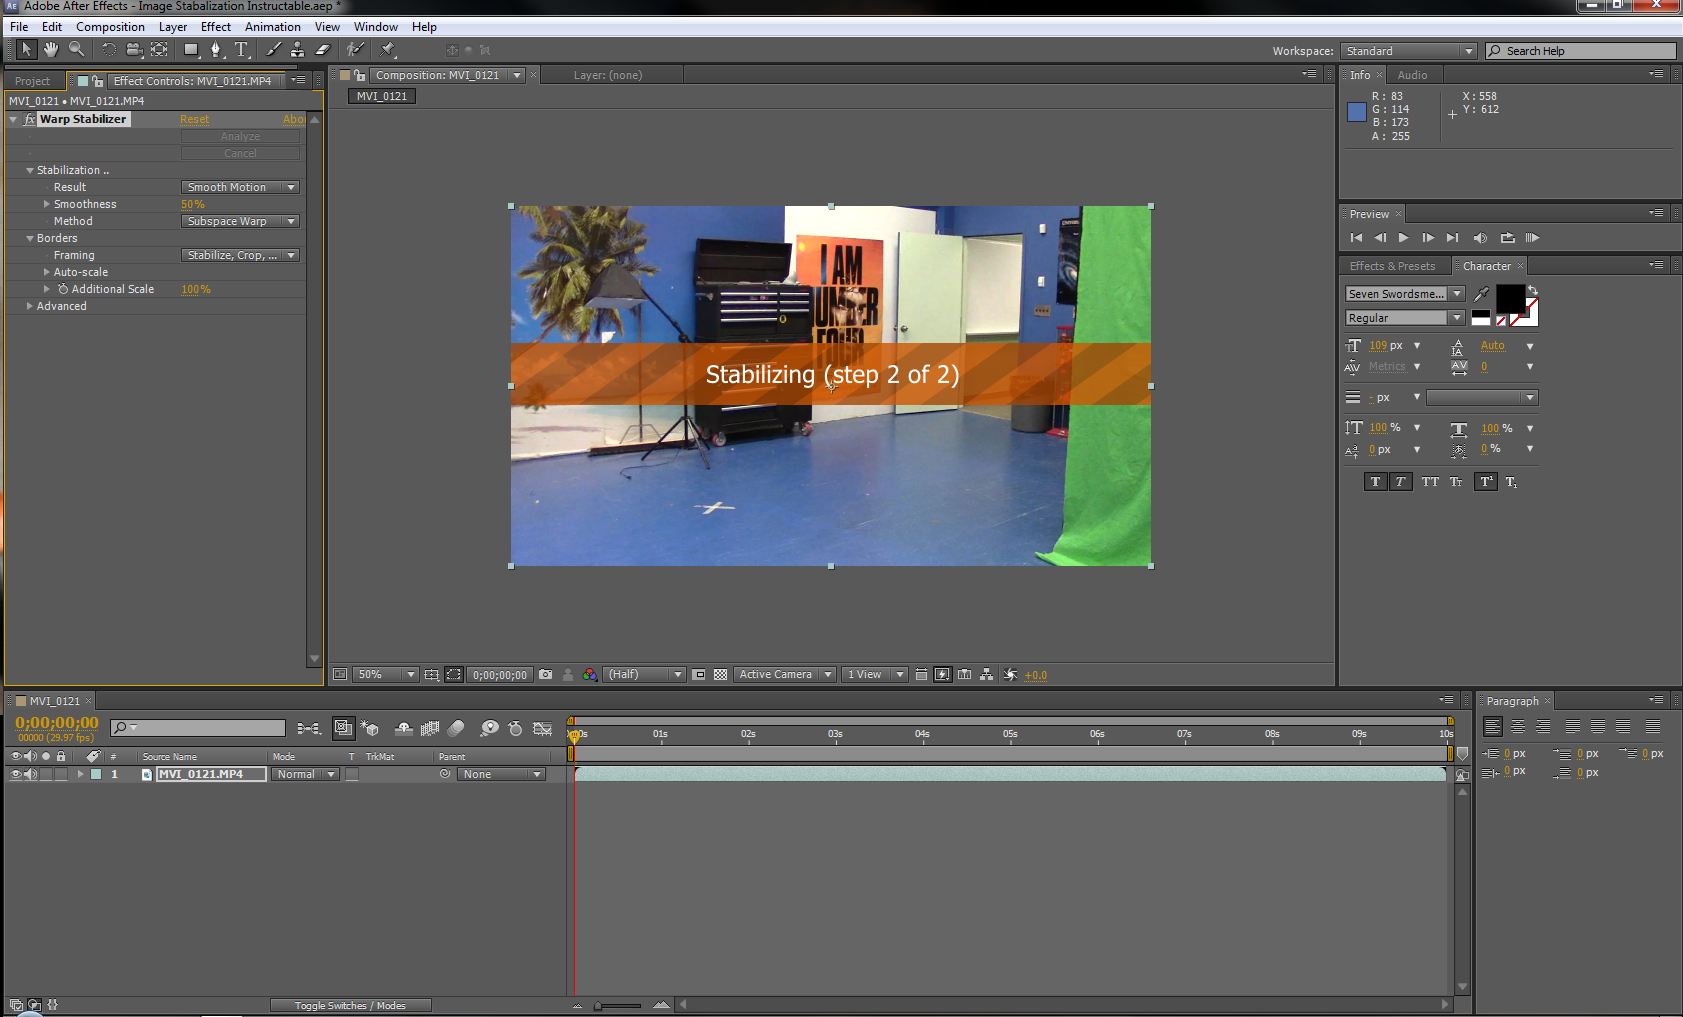Select the Rectangle shape tool
The image size is (1683, 1017).
[x=190, y=49]
